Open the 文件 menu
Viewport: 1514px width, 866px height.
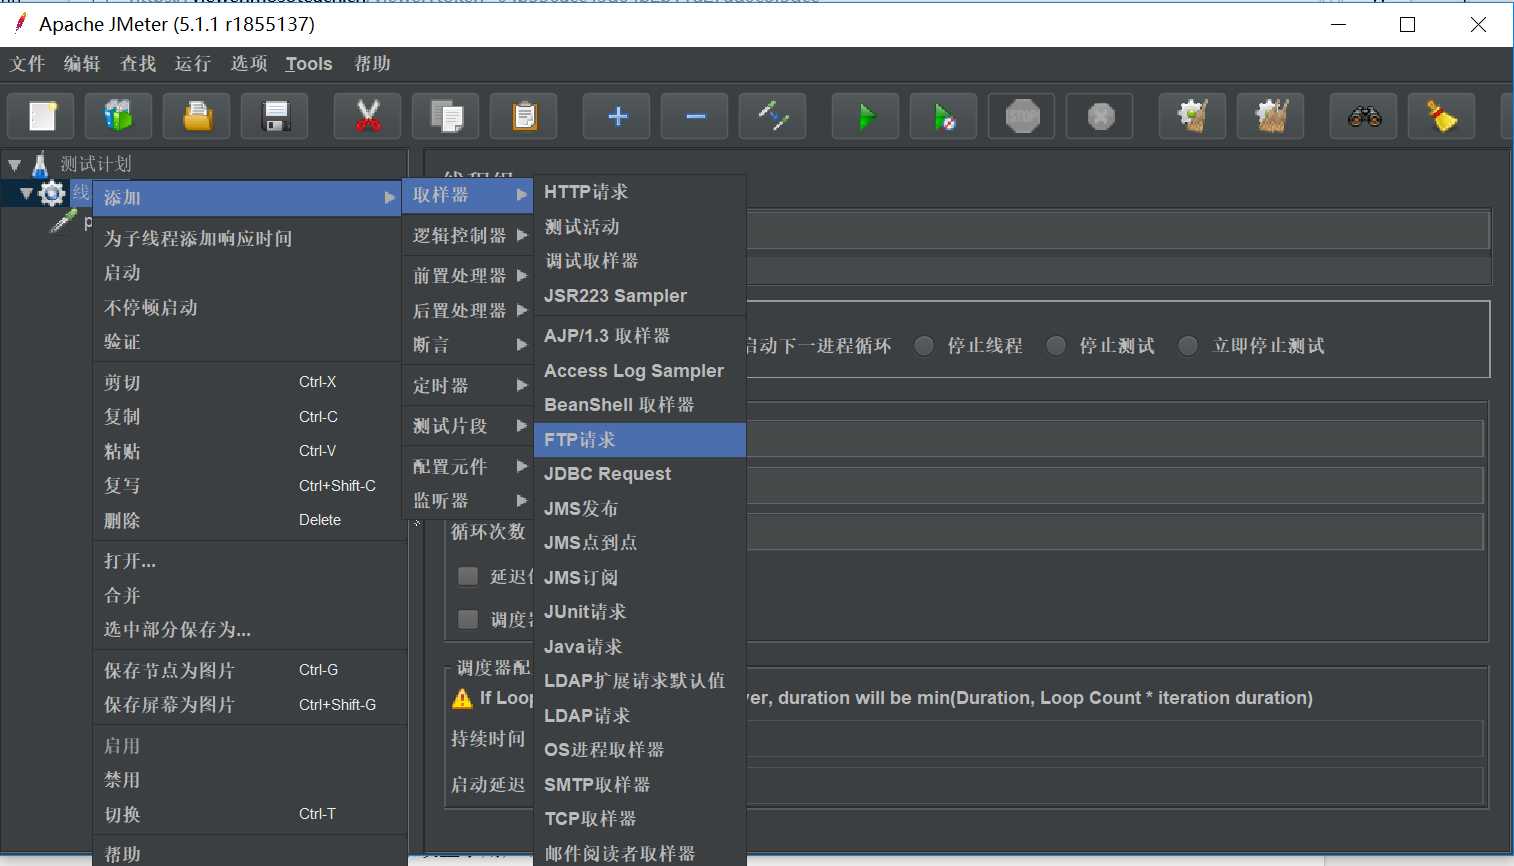[x=28, y=64]
